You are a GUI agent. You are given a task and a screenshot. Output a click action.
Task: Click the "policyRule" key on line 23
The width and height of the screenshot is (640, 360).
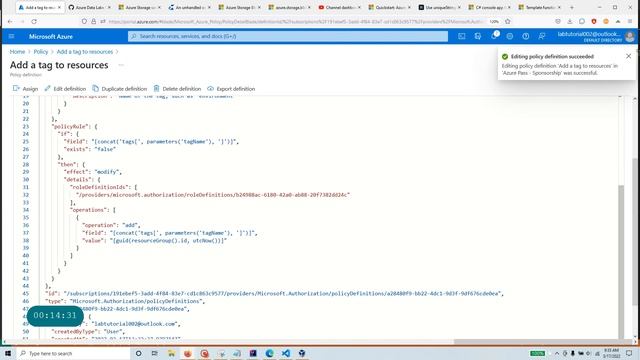tap(70, 127)
